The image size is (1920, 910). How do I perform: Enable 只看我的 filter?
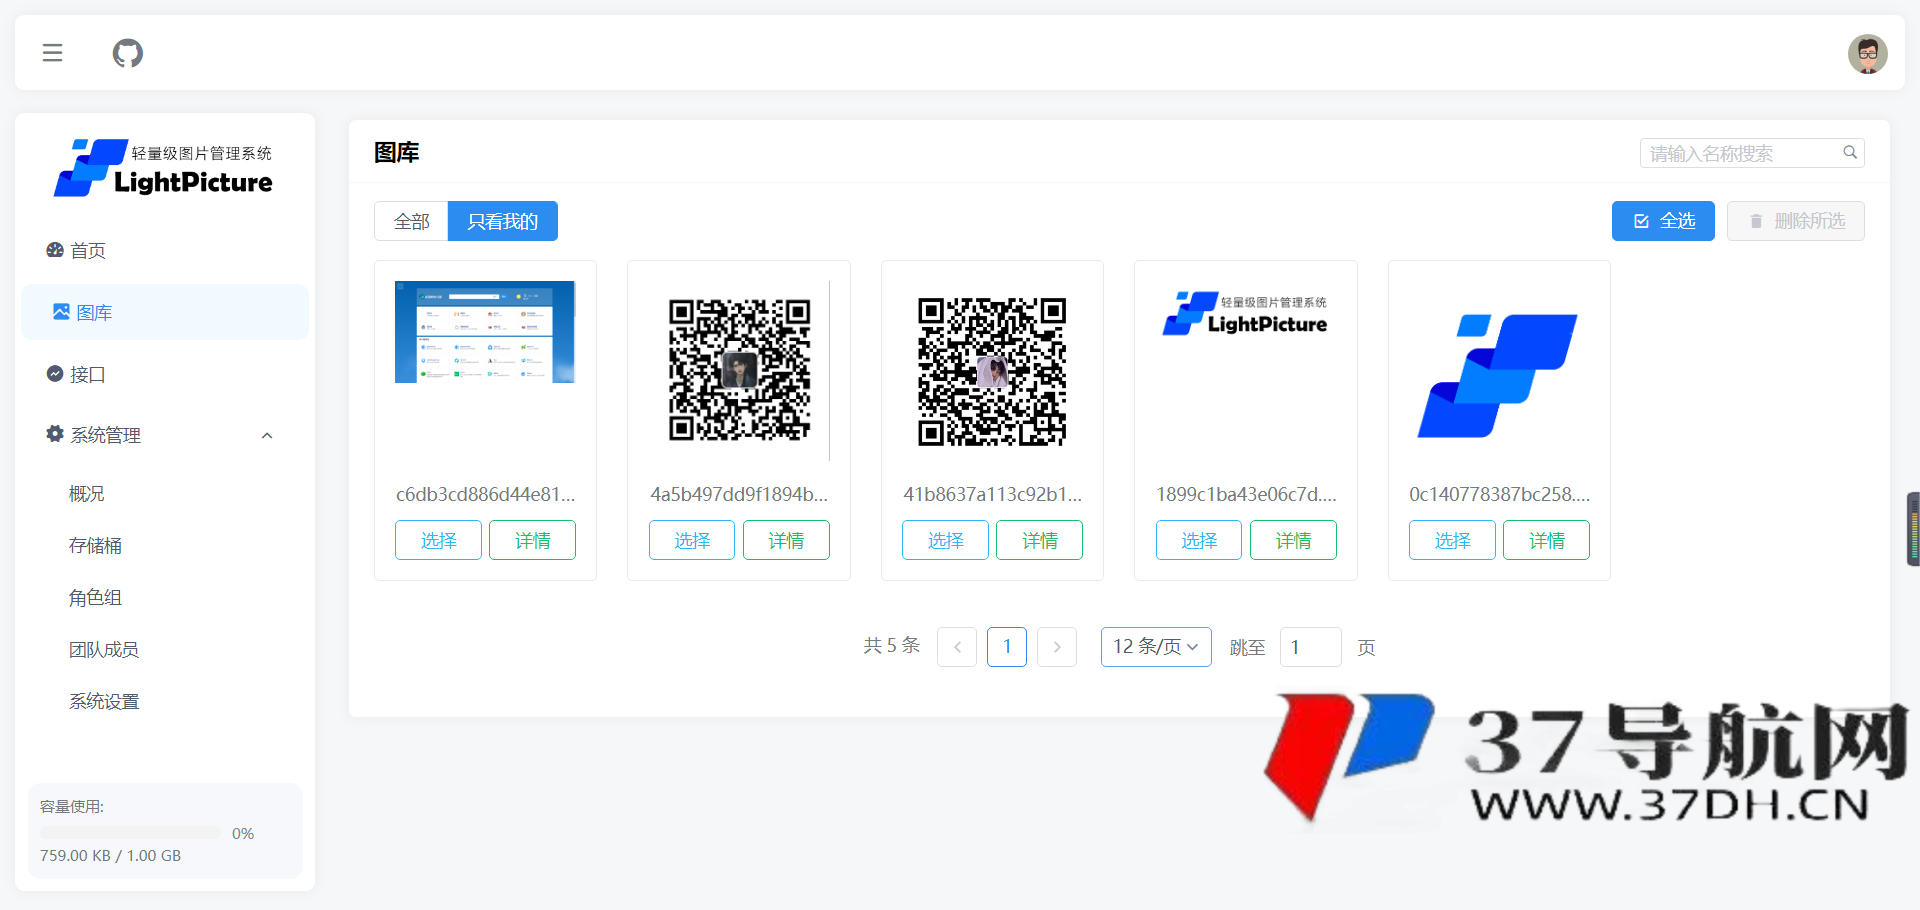503,221
